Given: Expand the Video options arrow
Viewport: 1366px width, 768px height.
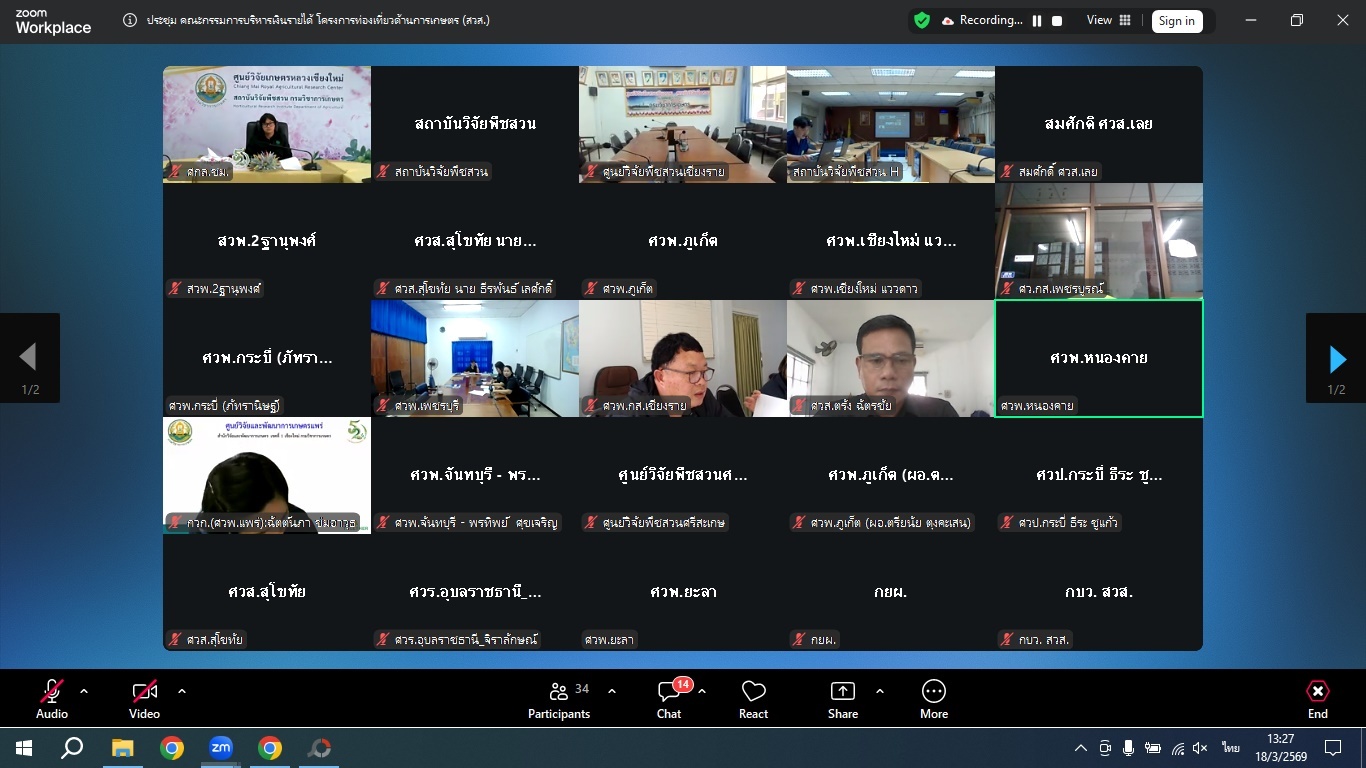Looking at the screenshot, I should [x=182, y=691].
